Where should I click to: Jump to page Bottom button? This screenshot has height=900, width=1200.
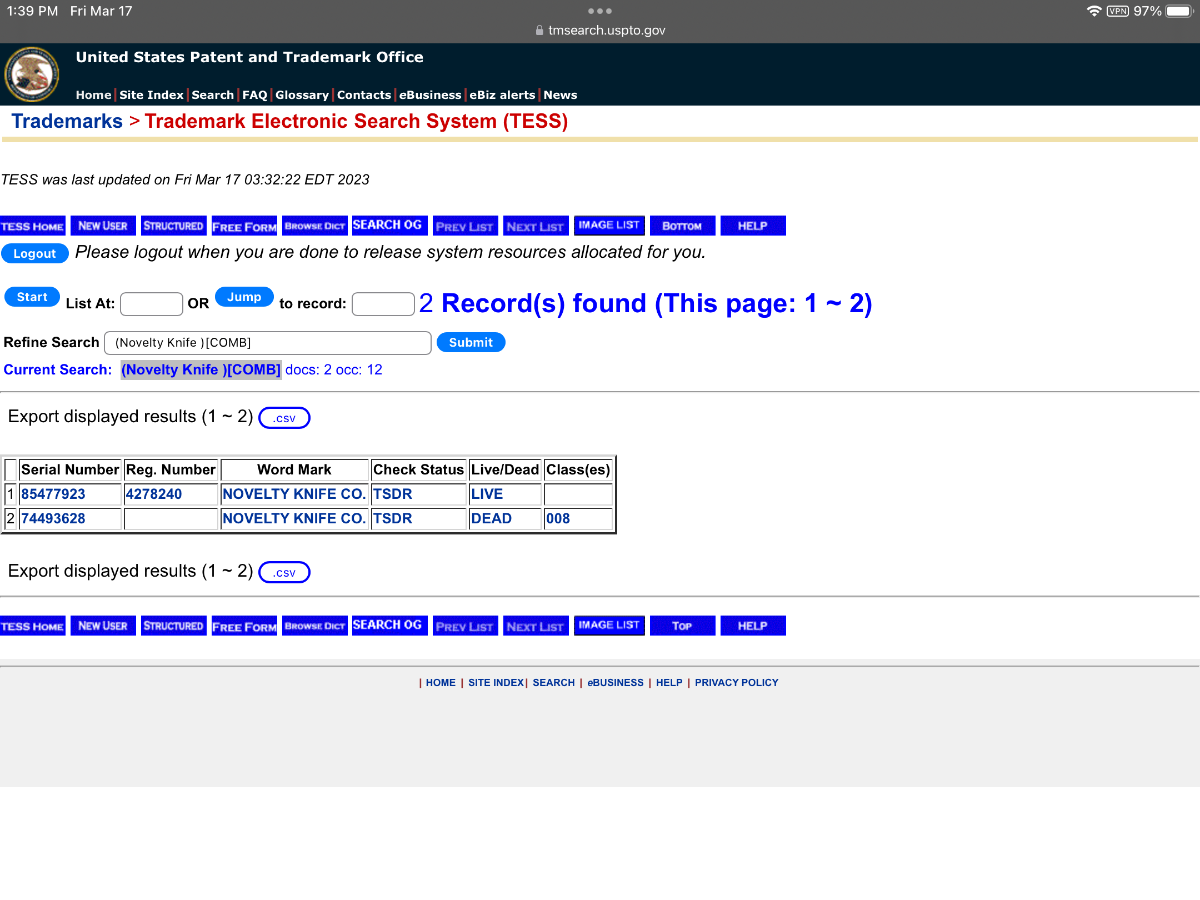point(683,226)
